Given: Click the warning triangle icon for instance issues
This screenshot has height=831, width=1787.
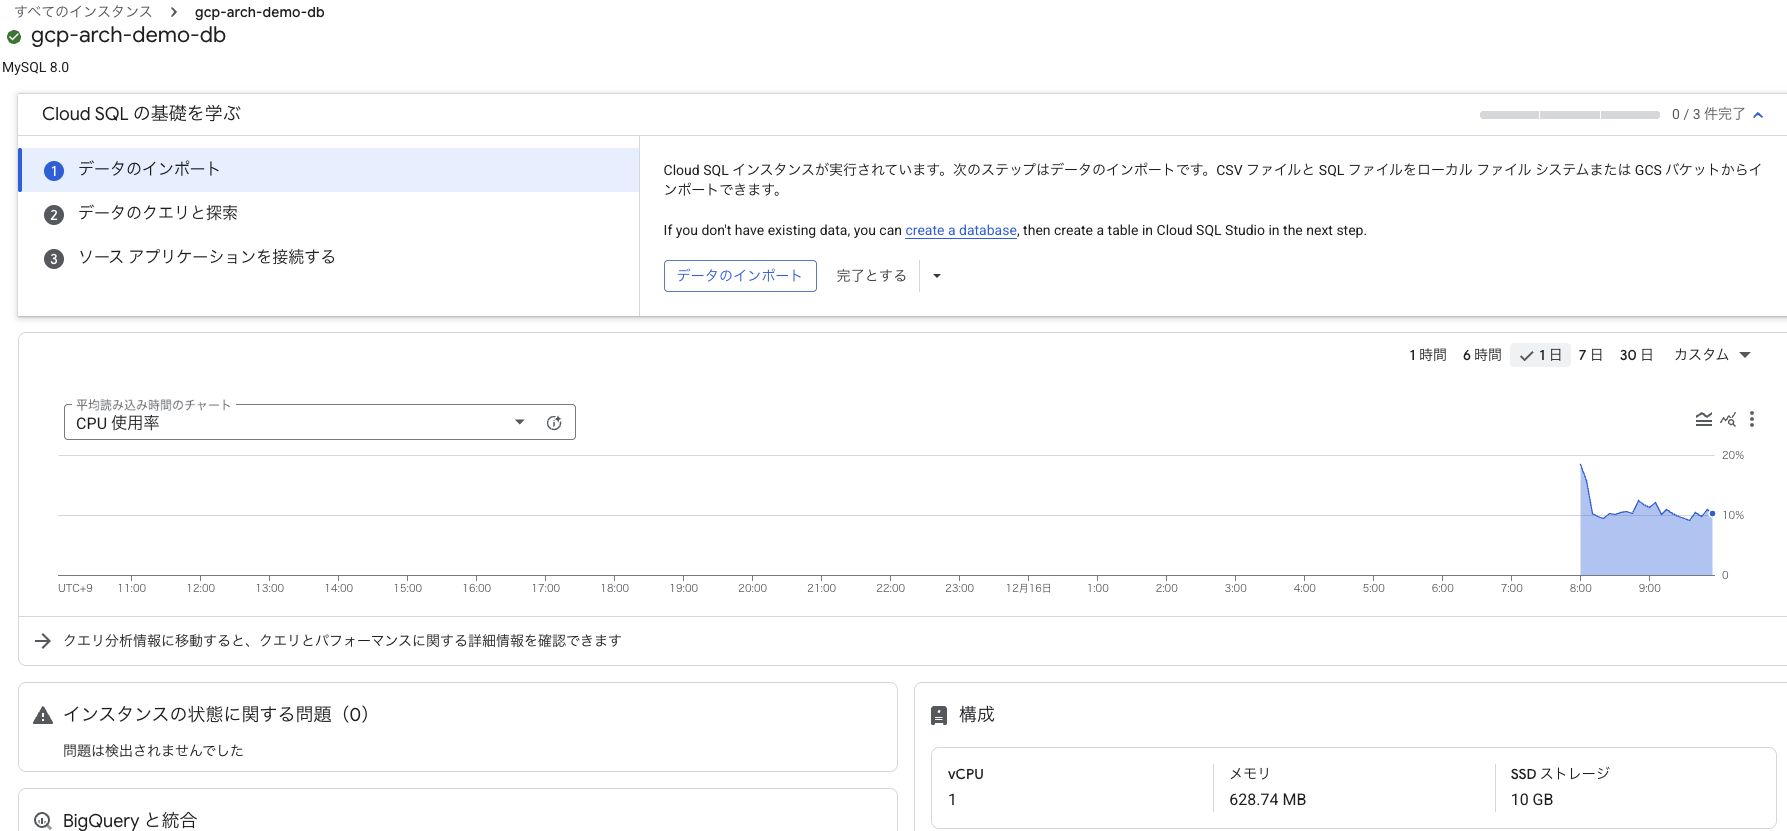Looking at the screenshot, I should click(43, 716).
